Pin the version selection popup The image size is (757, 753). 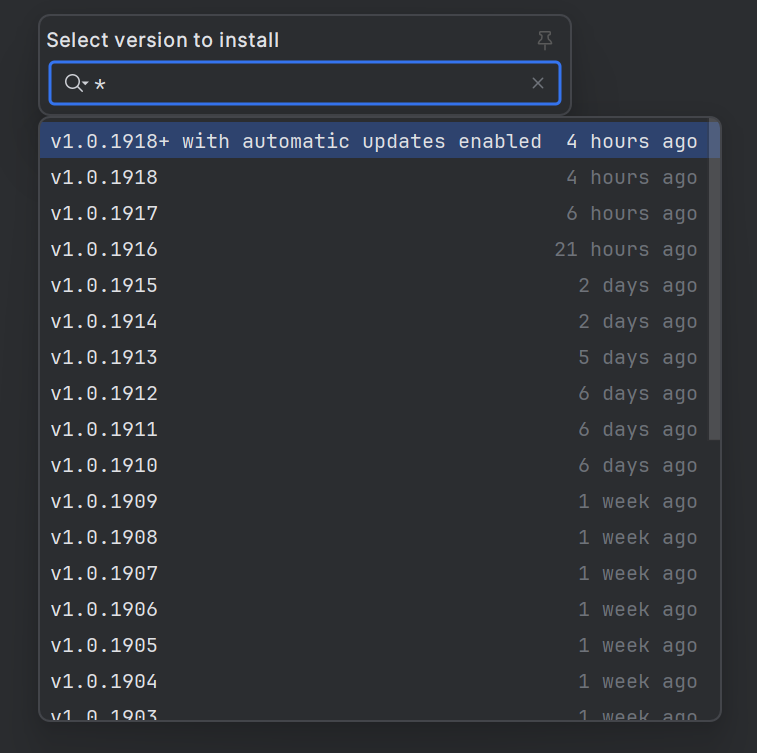(544, 40)
